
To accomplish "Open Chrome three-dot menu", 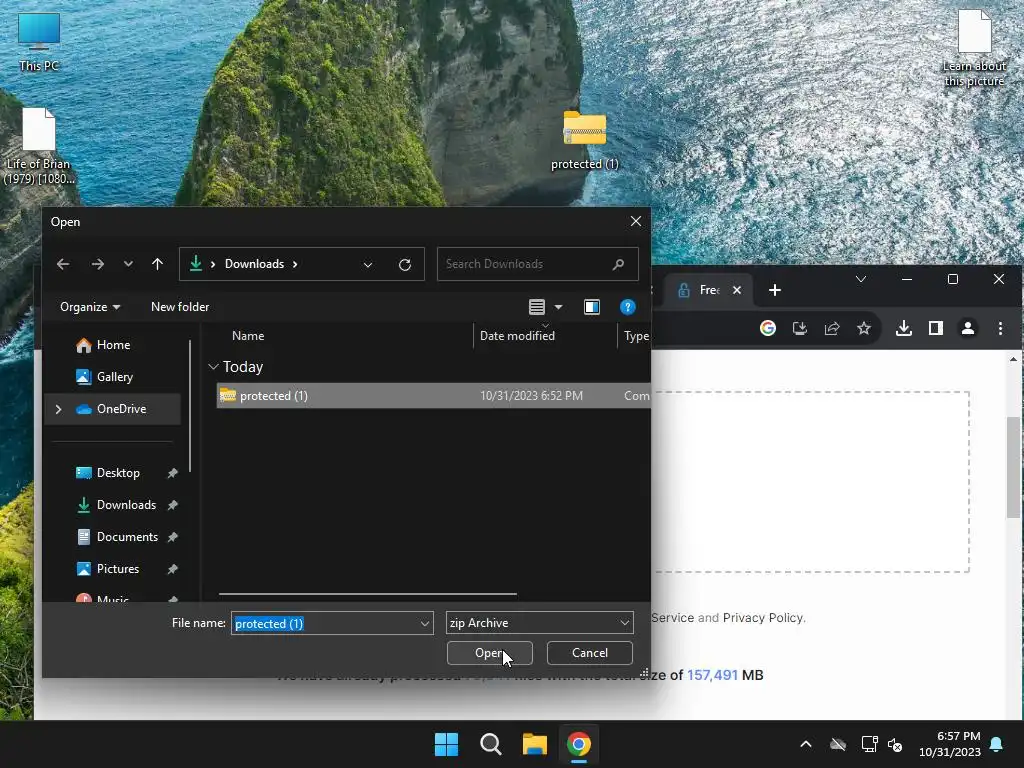I will tap(1000, 328).
